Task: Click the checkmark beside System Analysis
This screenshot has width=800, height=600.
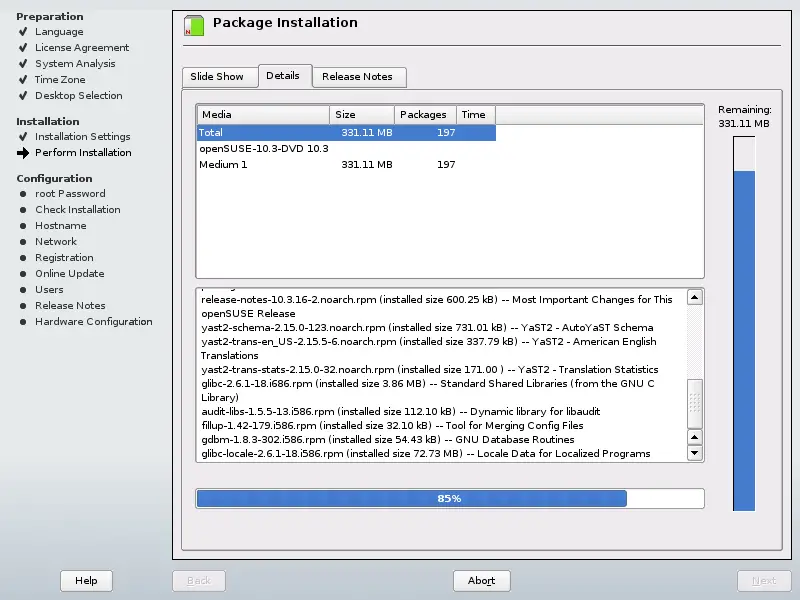Action: coord(23,64)
